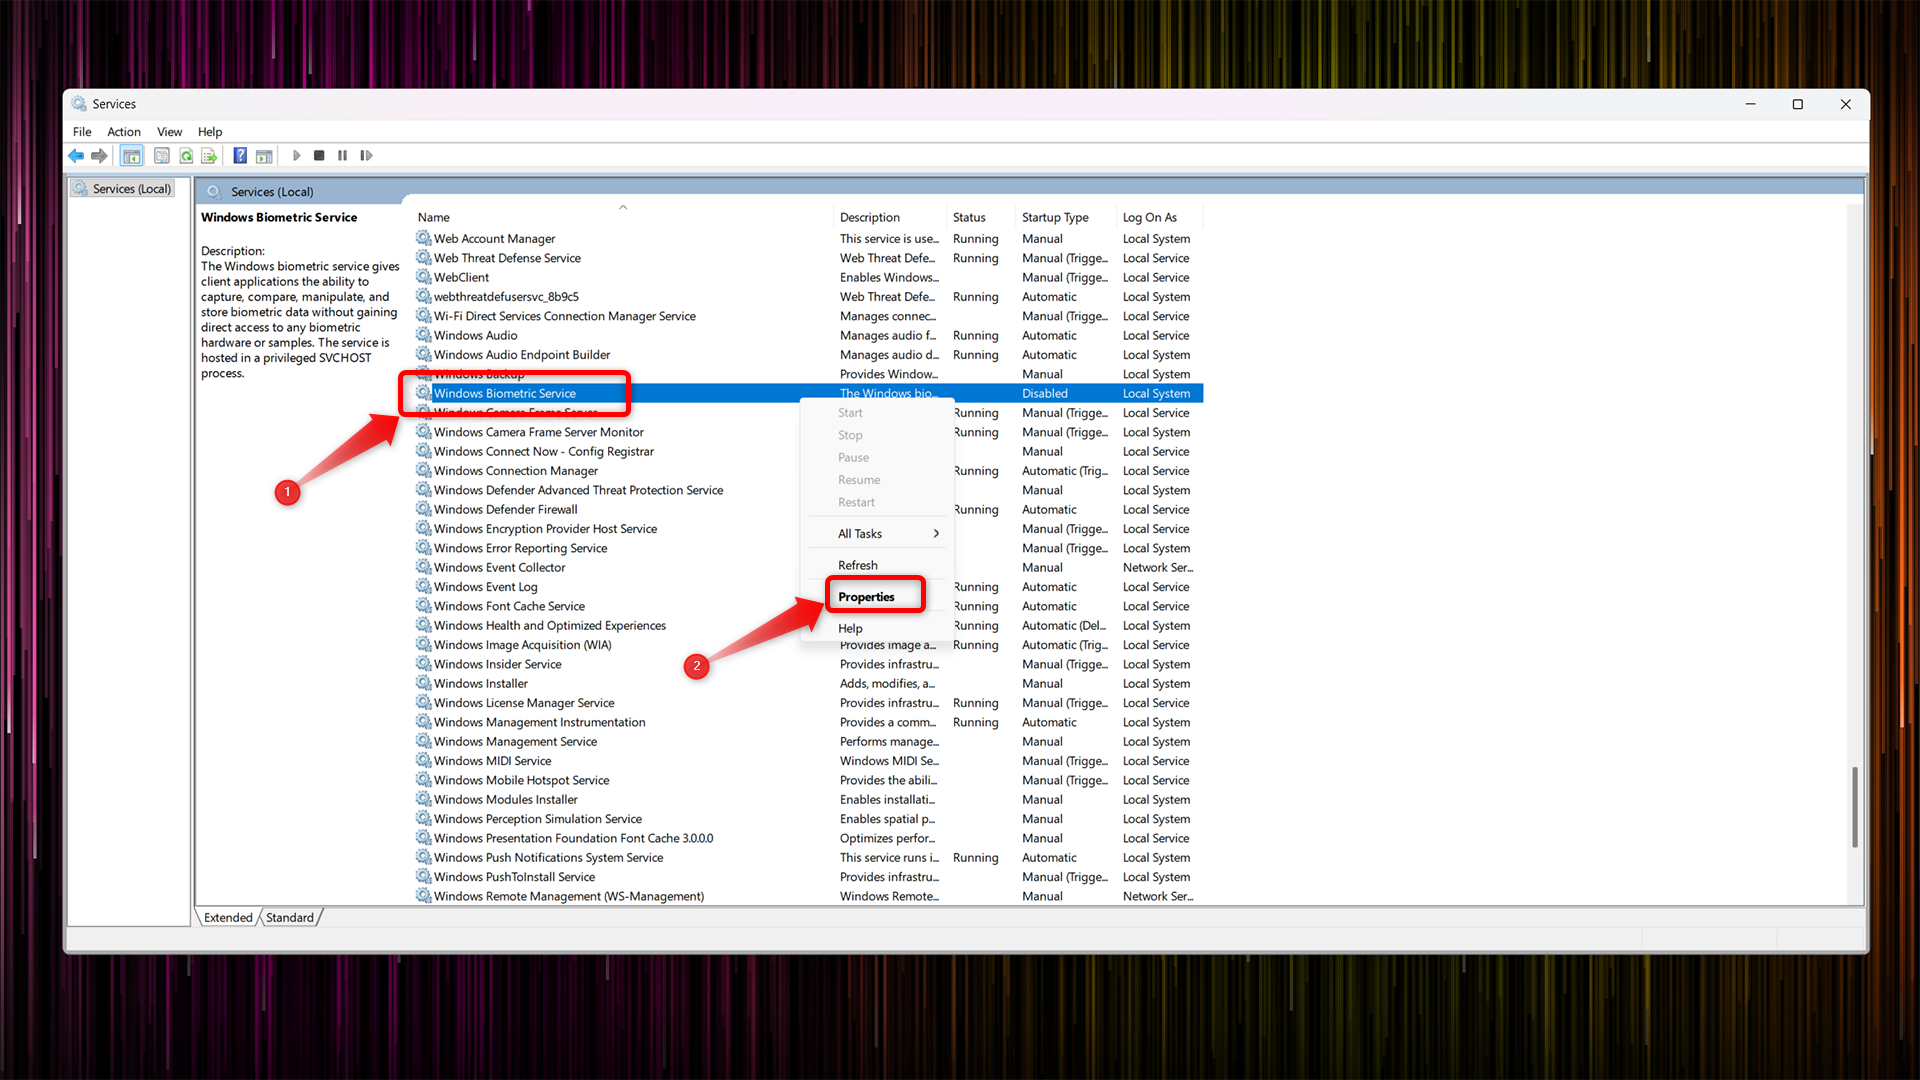Click the vertical scrollbar thumb of services list
1920x1080 pixels.
1854,807
